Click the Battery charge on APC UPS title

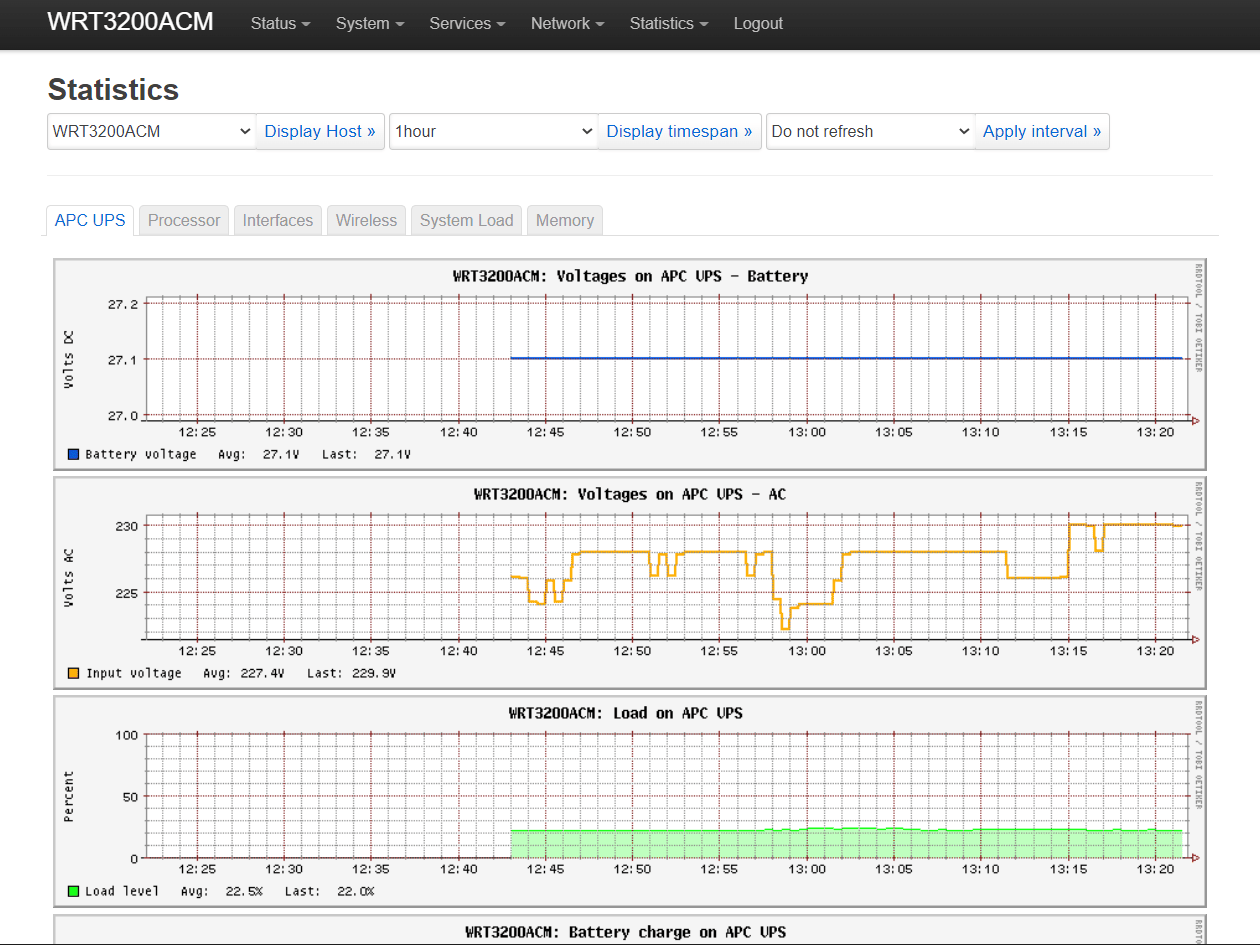(626, 932)
